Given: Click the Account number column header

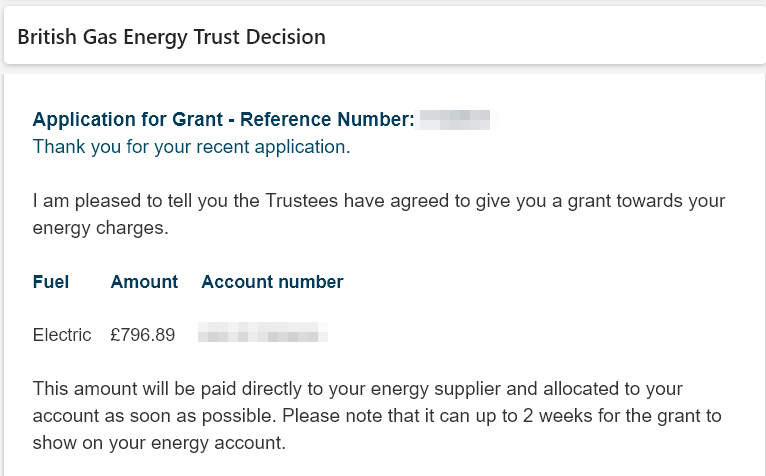Looking at the screenshot, I should coord(273,282).
